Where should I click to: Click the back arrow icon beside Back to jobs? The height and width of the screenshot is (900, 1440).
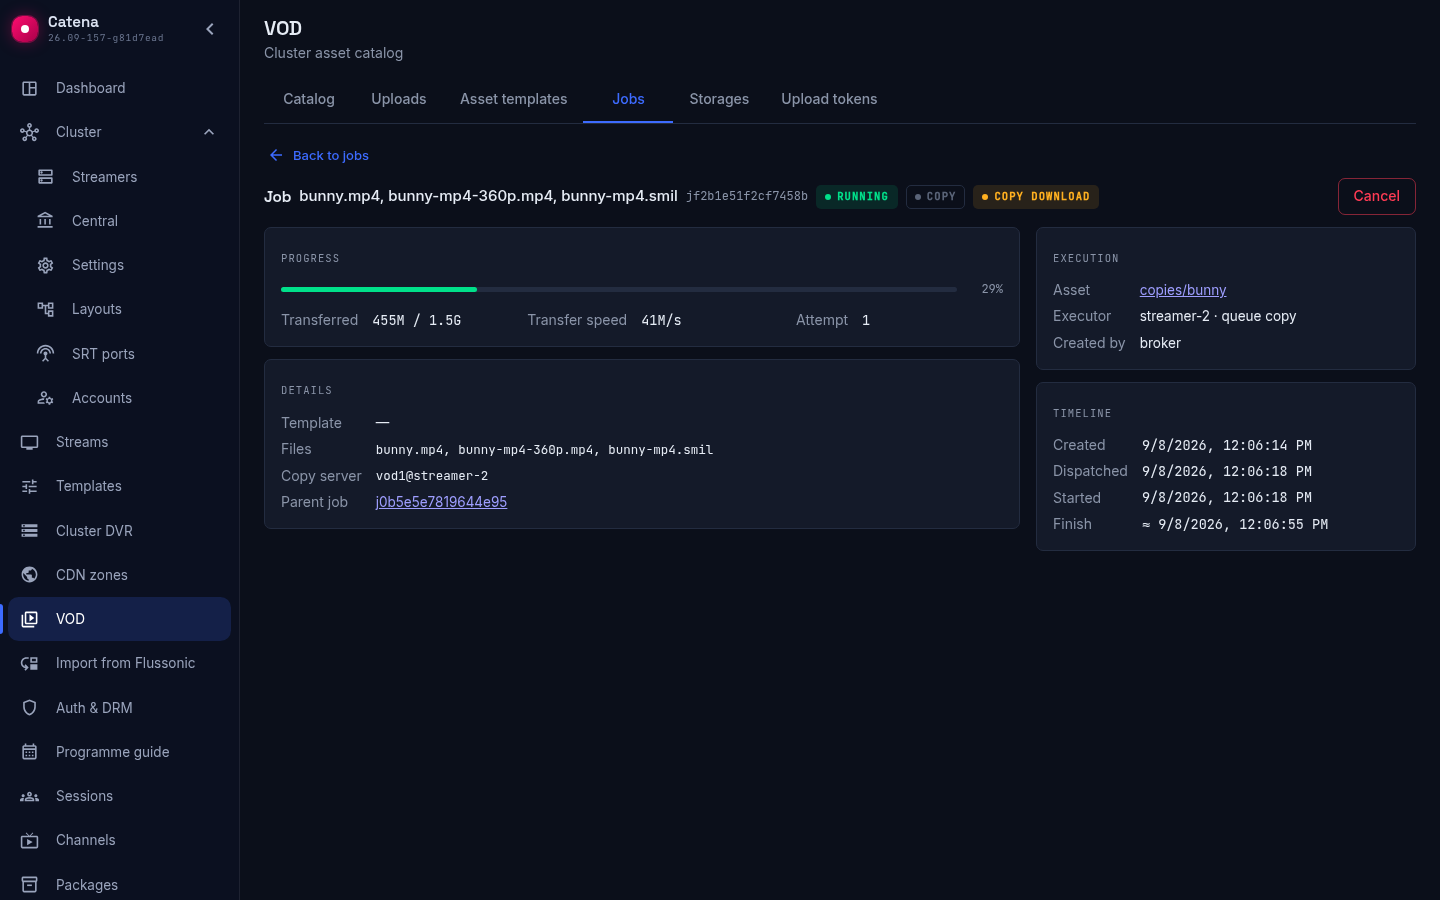click(276, 155)
